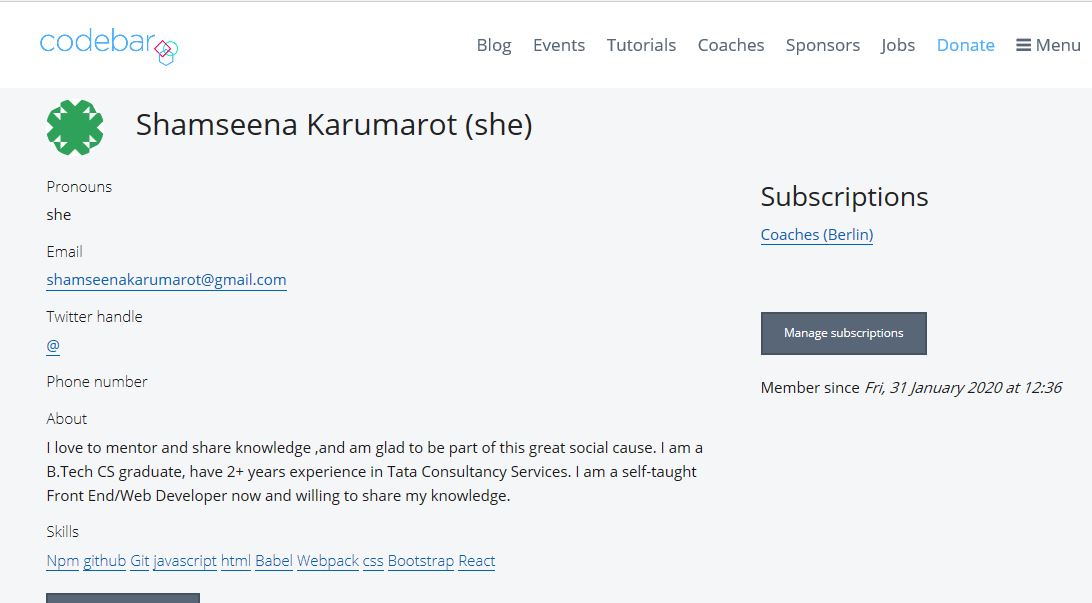Go to Events in navigation
This screenshot has height=603, width=1092.
559,45
